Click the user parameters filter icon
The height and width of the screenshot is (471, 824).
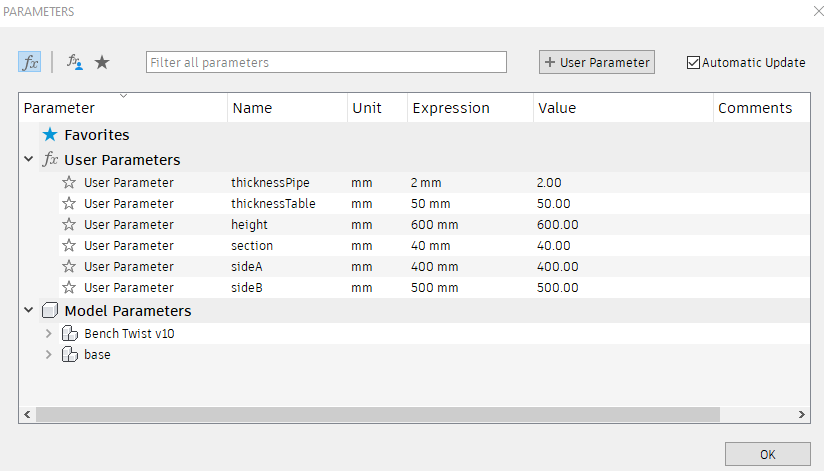pos(75,62)
